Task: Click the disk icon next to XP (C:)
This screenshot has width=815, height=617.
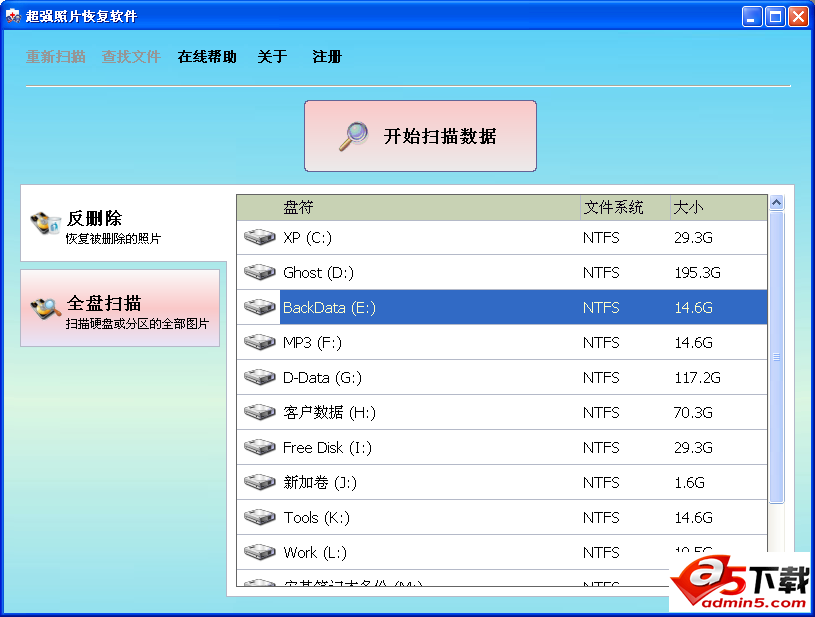Action: click(x=259, y=237)
